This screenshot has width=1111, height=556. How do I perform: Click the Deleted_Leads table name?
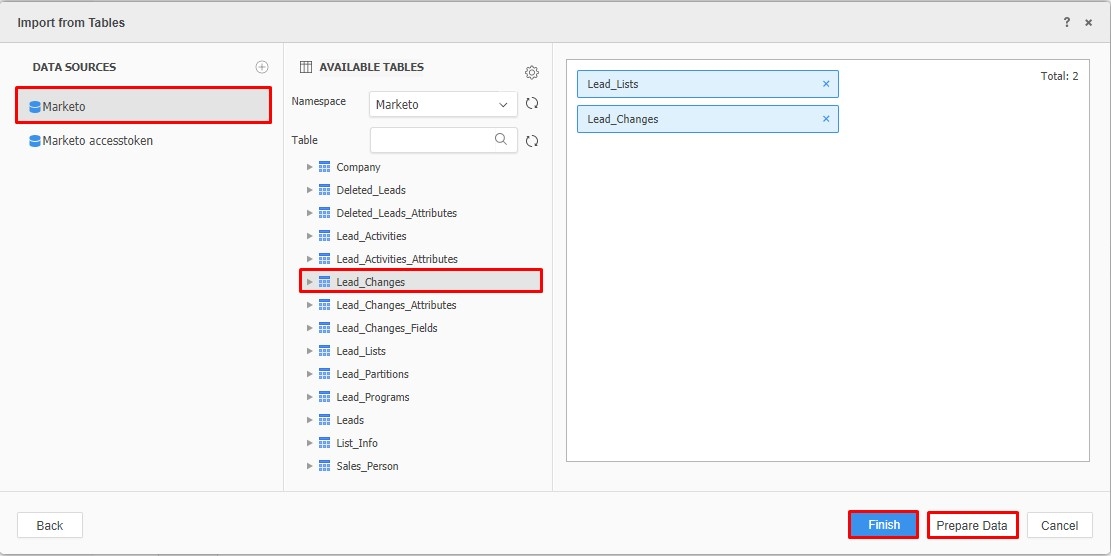371,190
